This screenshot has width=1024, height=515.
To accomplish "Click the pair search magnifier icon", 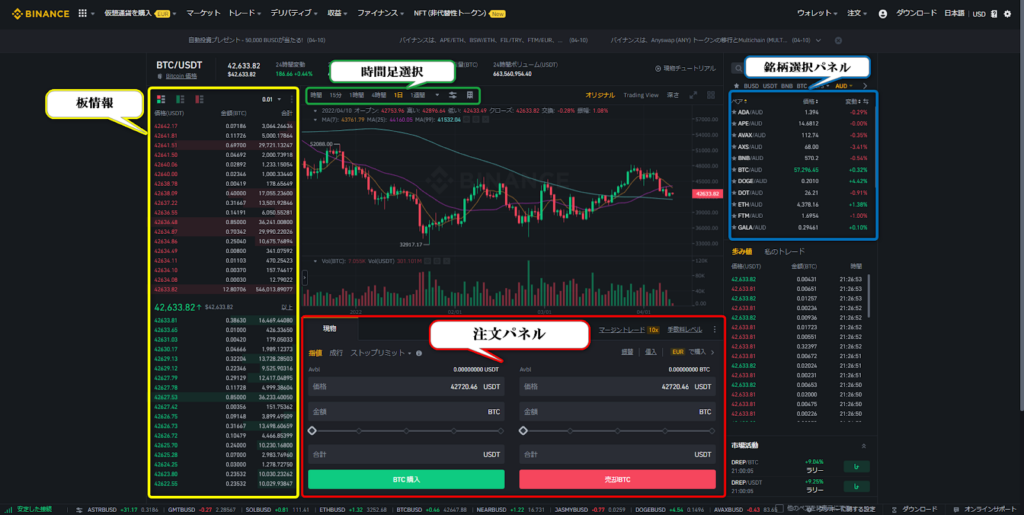I will (737, 68).
